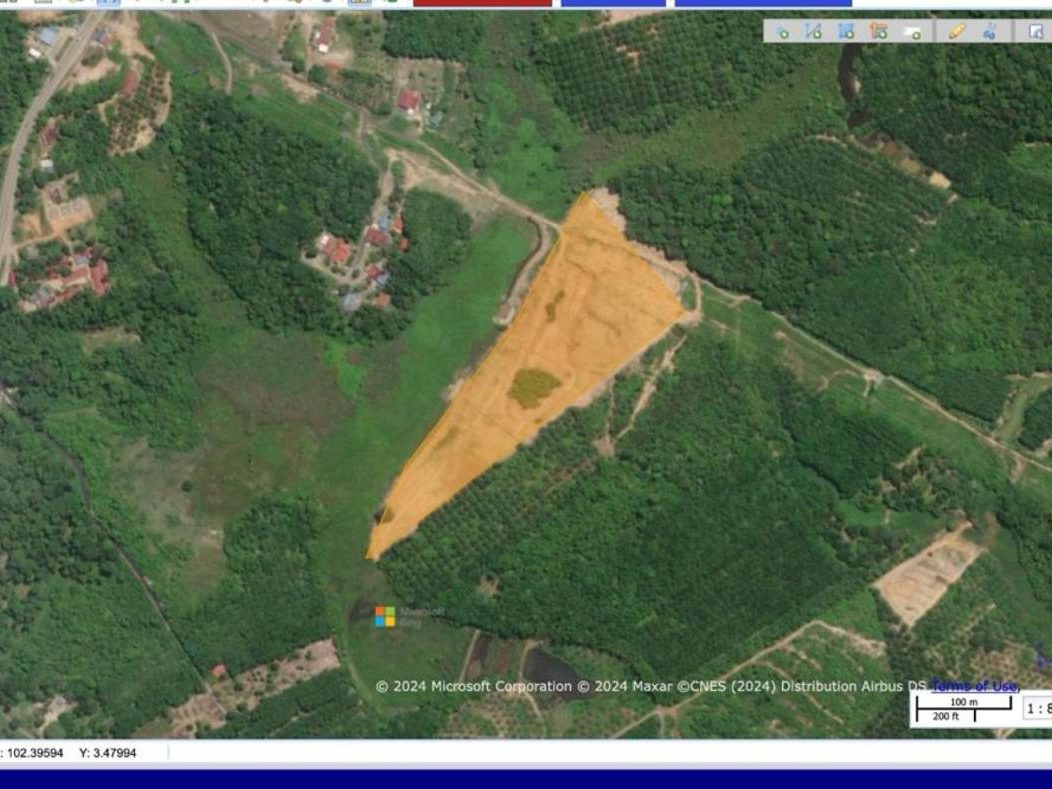Click the X coordinate value 102.39594

35,753
